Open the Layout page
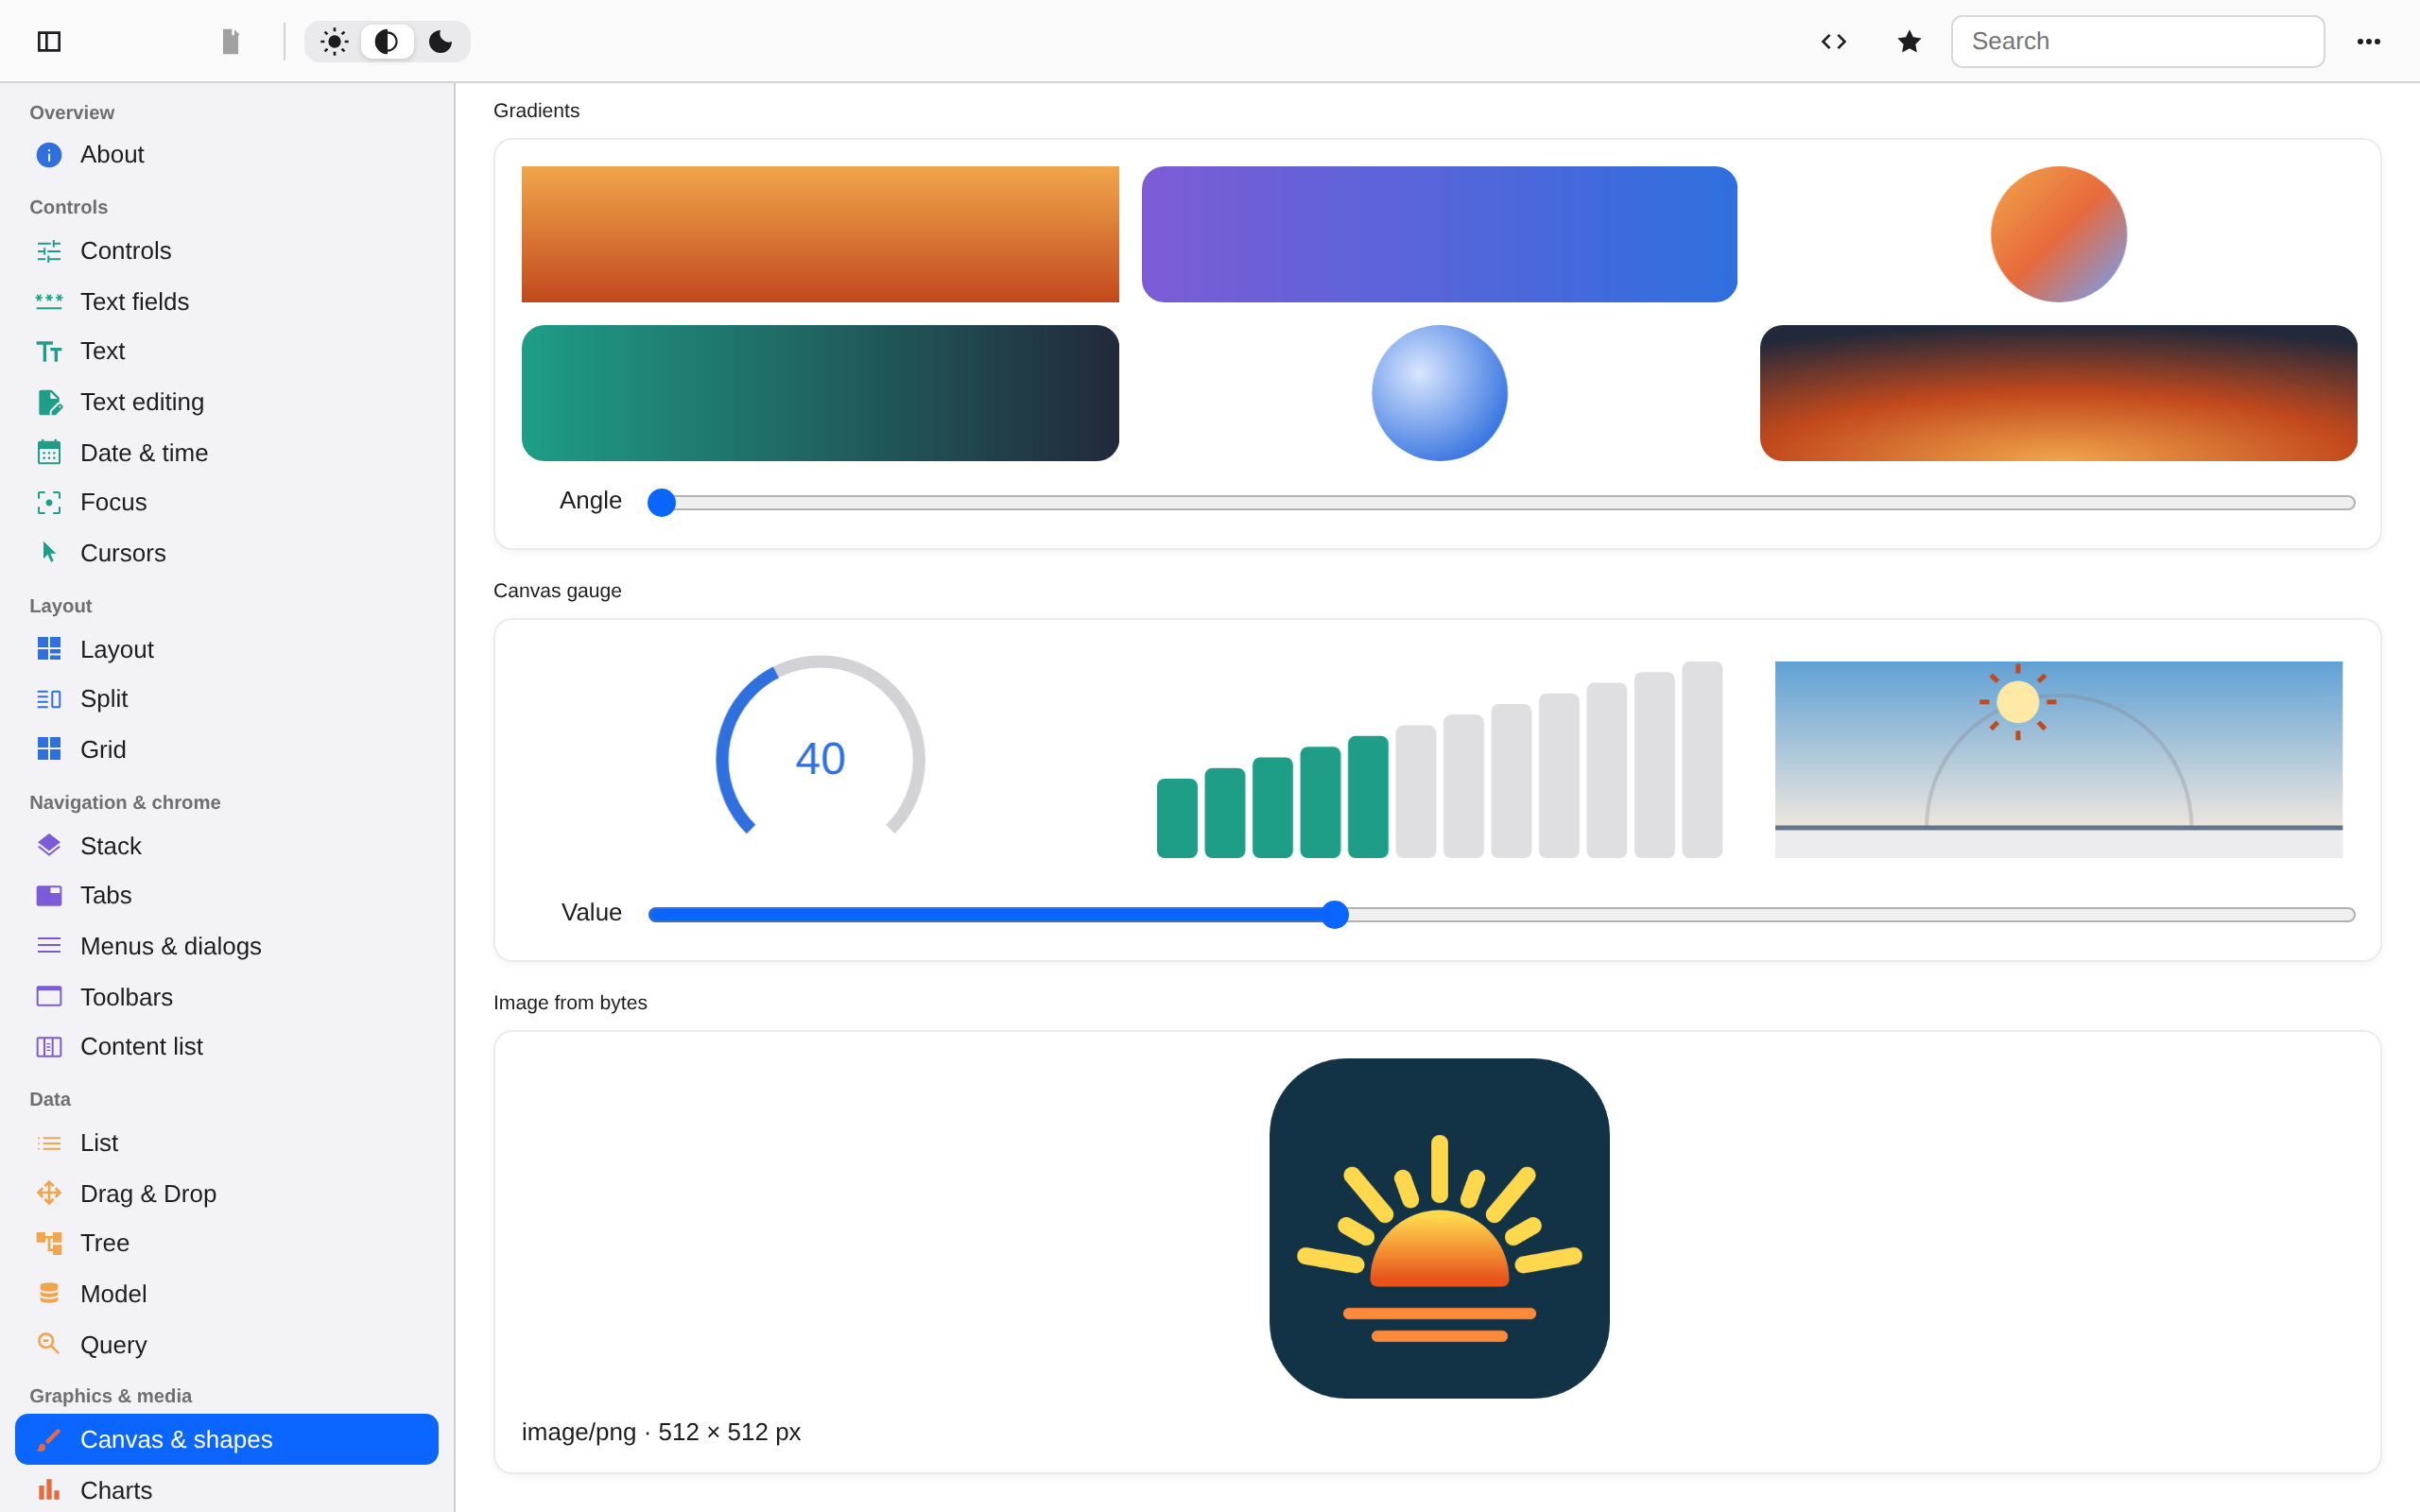The height and width of the screenshot is (1512, 2420). click(x=227, y=649)
